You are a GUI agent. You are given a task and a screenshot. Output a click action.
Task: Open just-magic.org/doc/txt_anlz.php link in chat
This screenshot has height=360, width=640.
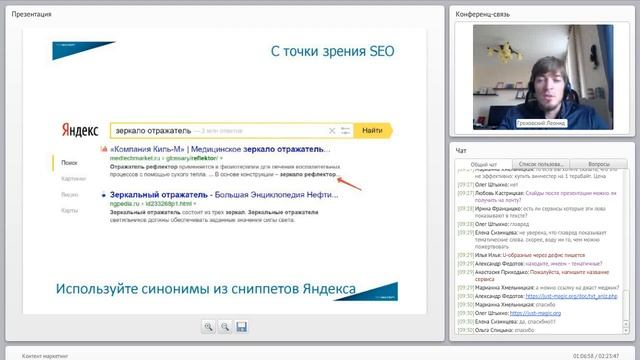[571, 296]
